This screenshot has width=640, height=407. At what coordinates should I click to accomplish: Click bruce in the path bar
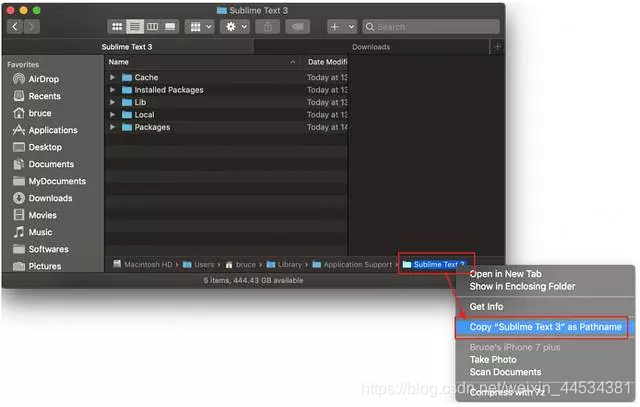coord(240,265)
